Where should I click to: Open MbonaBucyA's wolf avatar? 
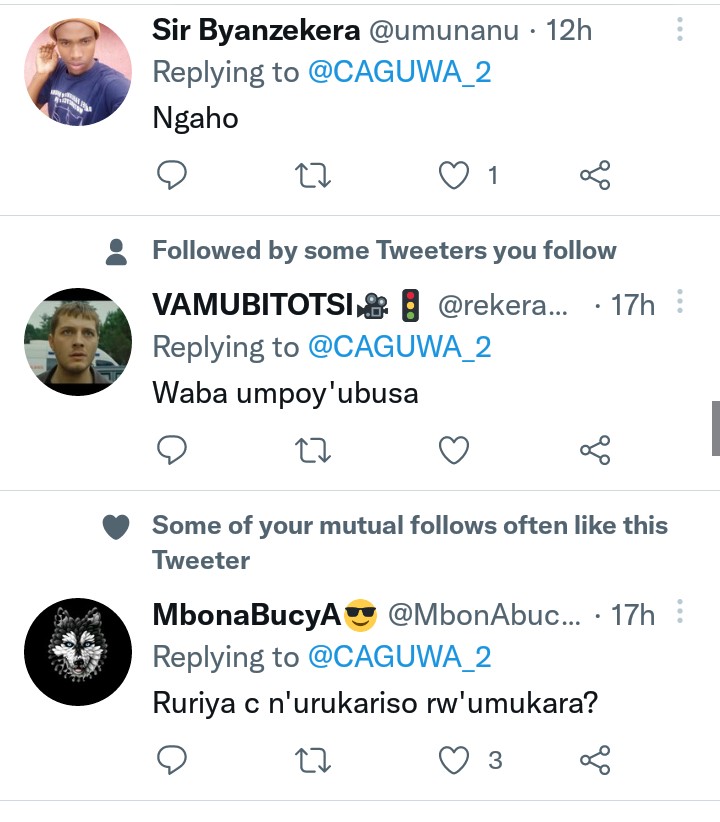[78, 652]
